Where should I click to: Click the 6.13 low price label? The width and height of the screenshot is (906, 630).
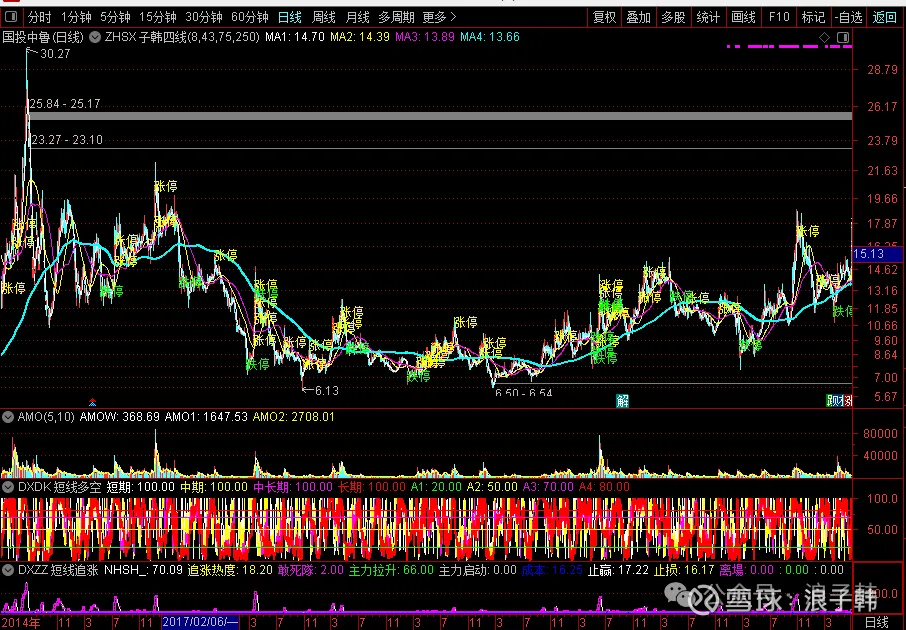tap(327, 391)
